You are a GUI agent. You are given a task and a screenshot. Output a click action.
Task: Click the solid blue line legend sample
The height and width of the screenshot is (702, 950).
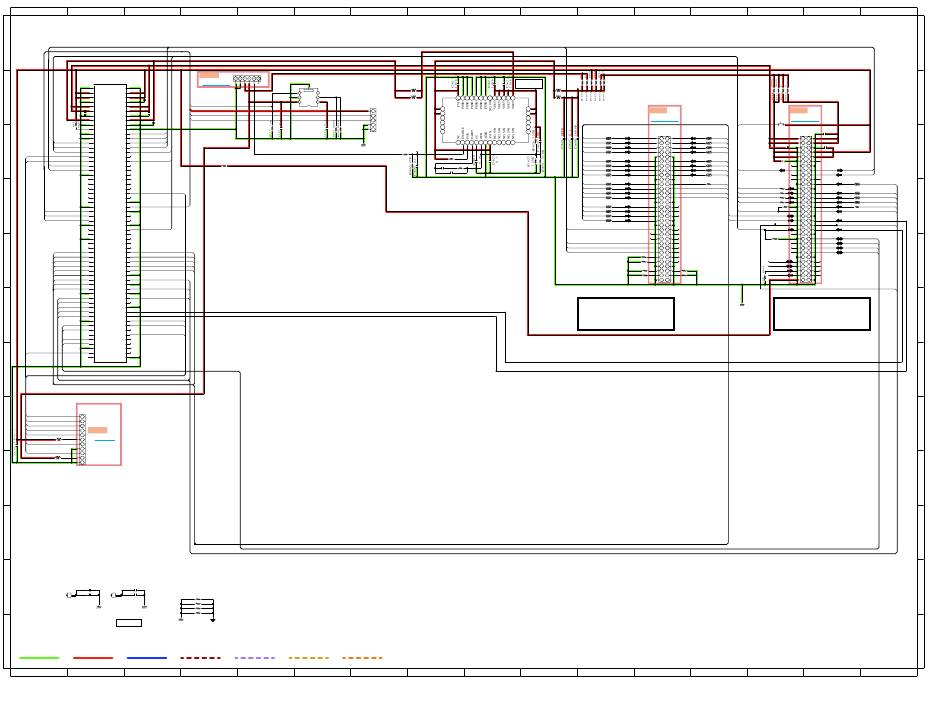coord(147,658)
